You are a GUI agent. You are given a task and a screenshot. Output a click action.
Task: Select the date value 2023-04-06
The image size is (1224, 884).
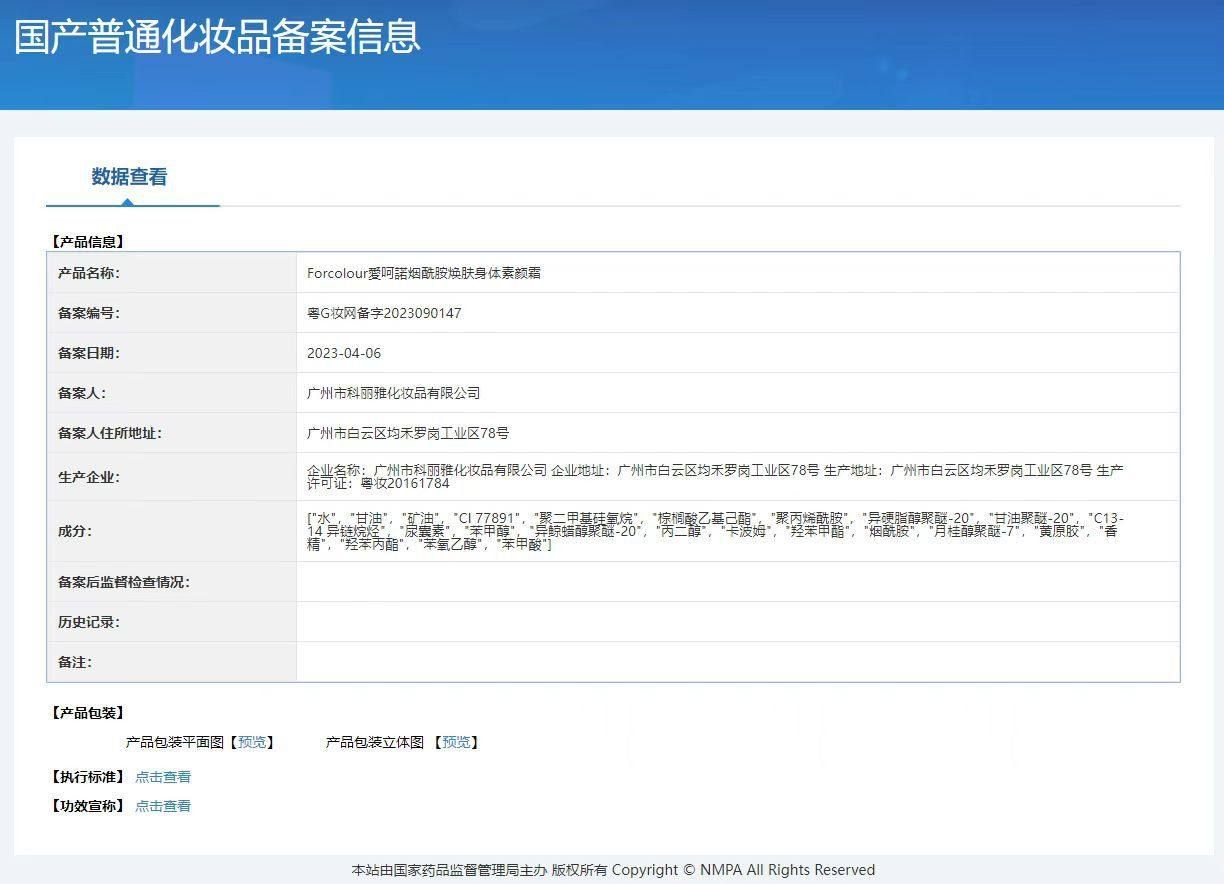tap(344, 353)
